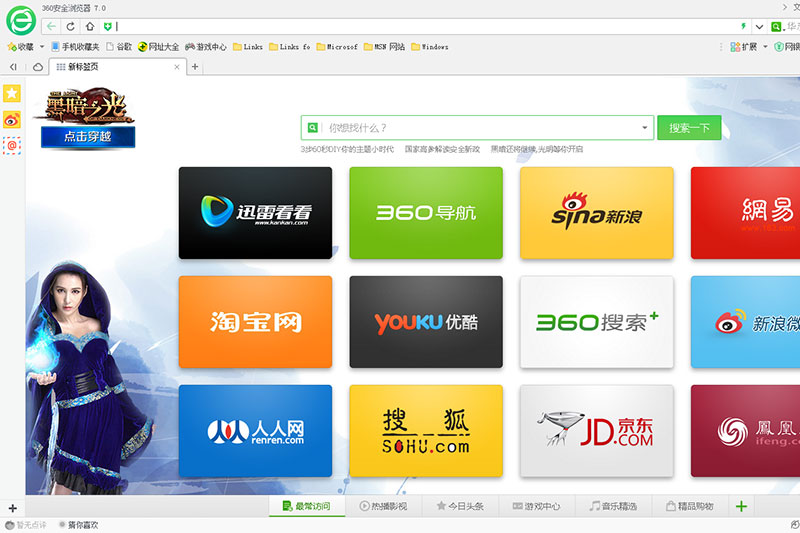Open the yellow star favorites sidebar icon
Viewport: 800px width, 533px height.
pyautogui.click(x=12, y=93)
